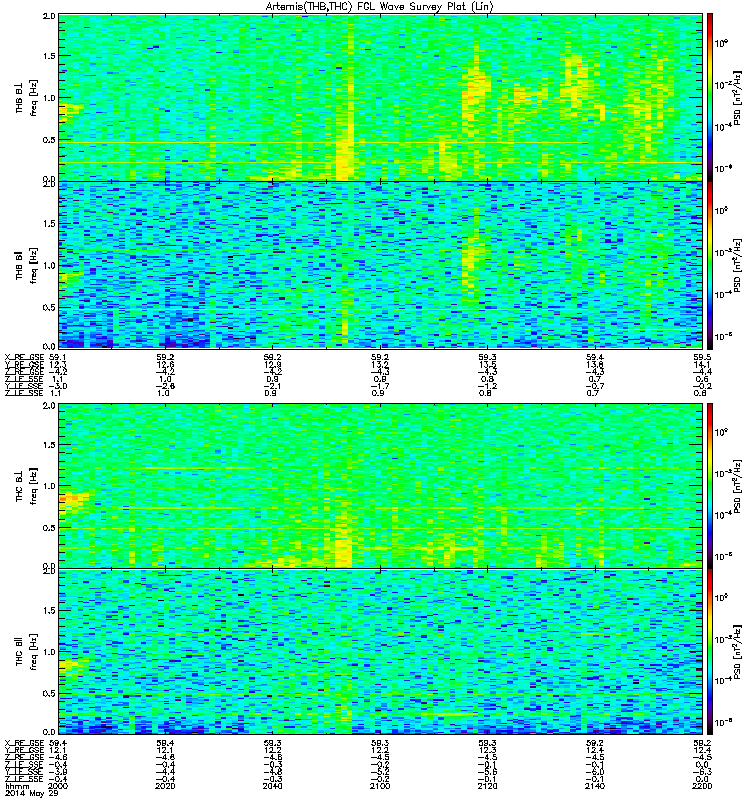Click the THC B-perpendicular panel color bar
This screenshot has width=750, height=800.
pyautogui.click(x=710, y=486)
